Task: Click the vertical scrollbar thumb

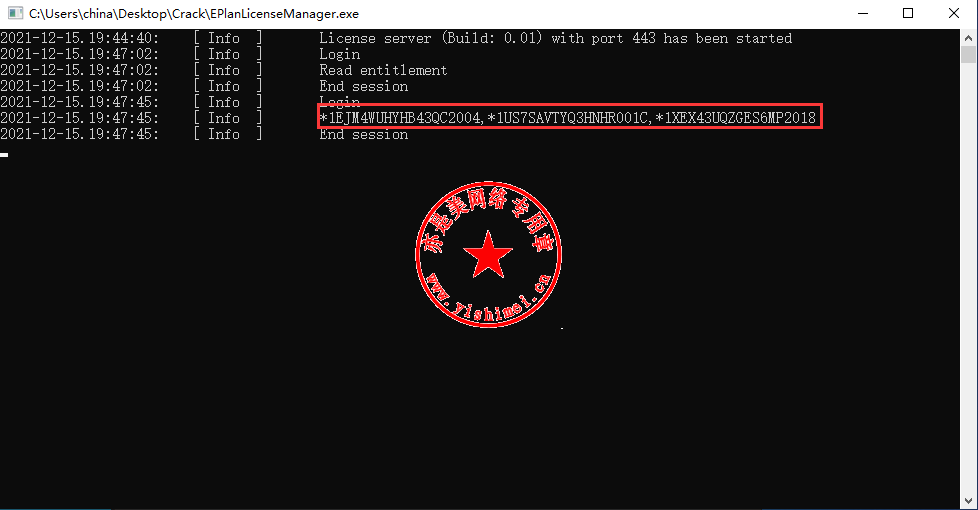Action: click(x=968, y=54)
